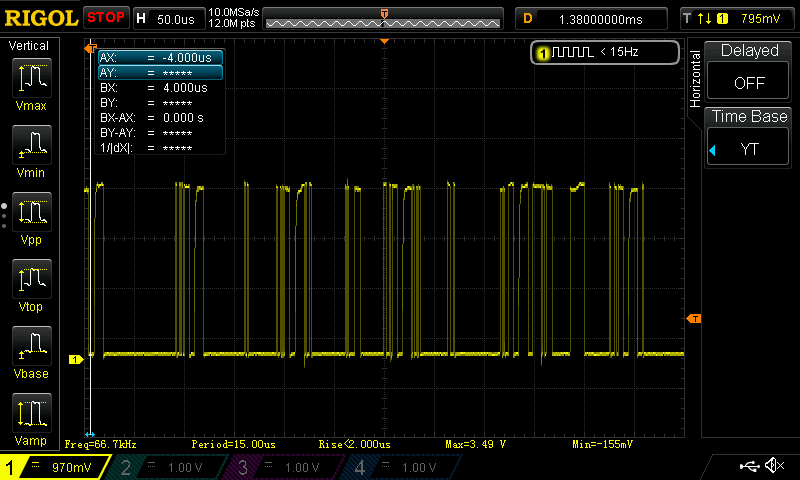Click the cursor marker at bottom of grid
This screenshot has height=480, width=800.
(x=90, y=435)
